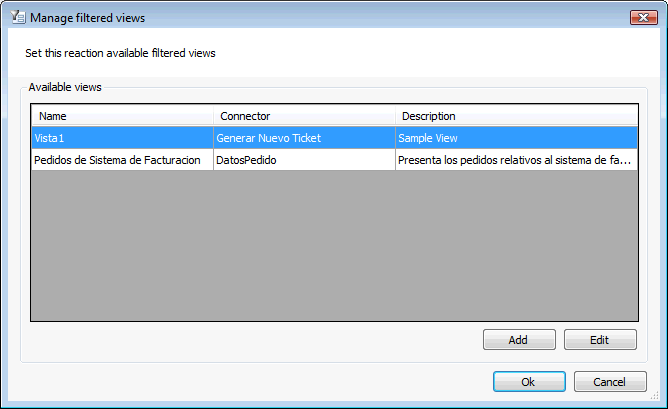Sort by the Description column header

[516, 115]
